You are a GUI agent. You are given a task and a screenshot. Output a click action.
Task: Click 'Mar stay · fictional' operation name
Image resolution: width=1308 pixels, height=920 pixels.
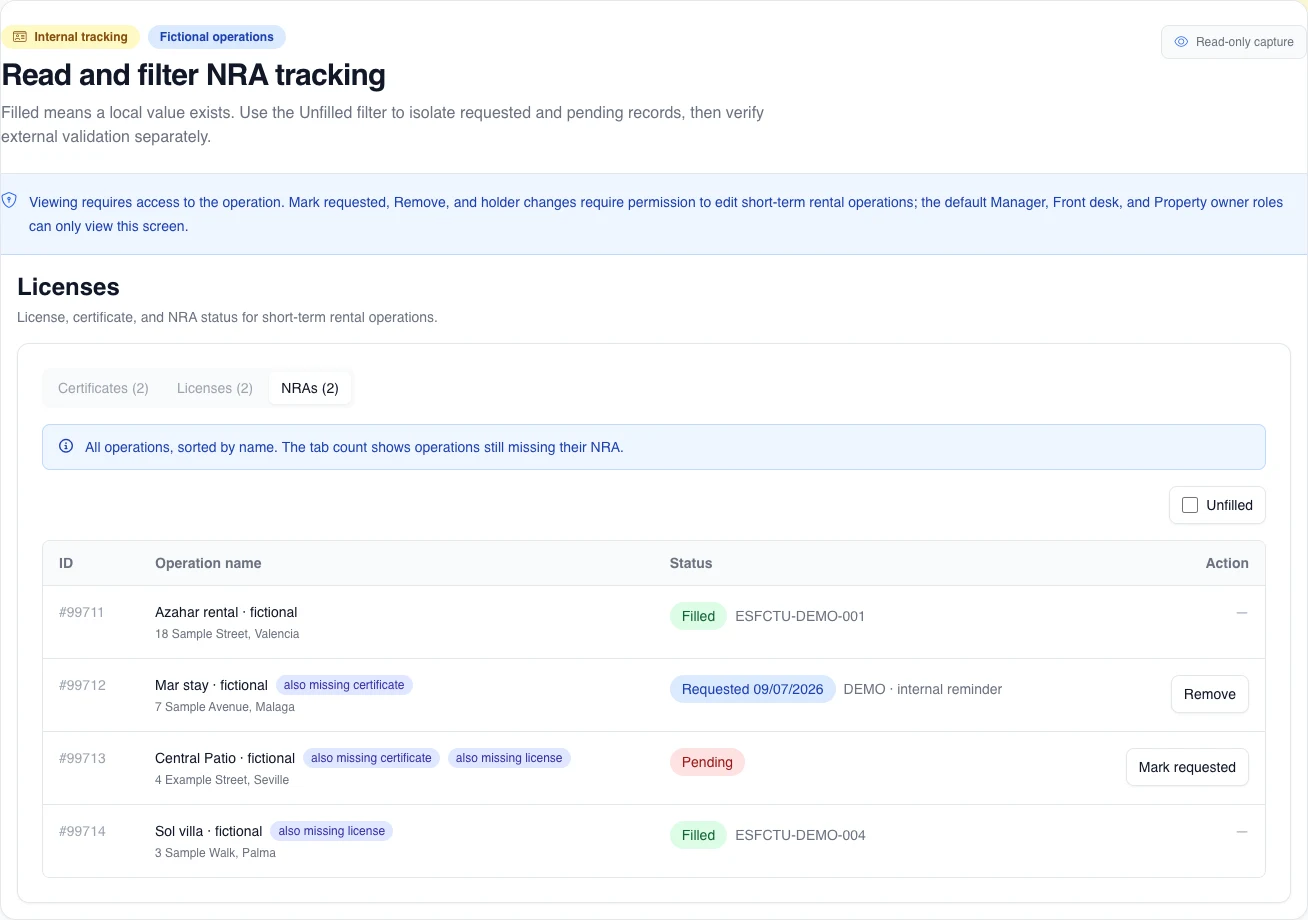point(211,685)
